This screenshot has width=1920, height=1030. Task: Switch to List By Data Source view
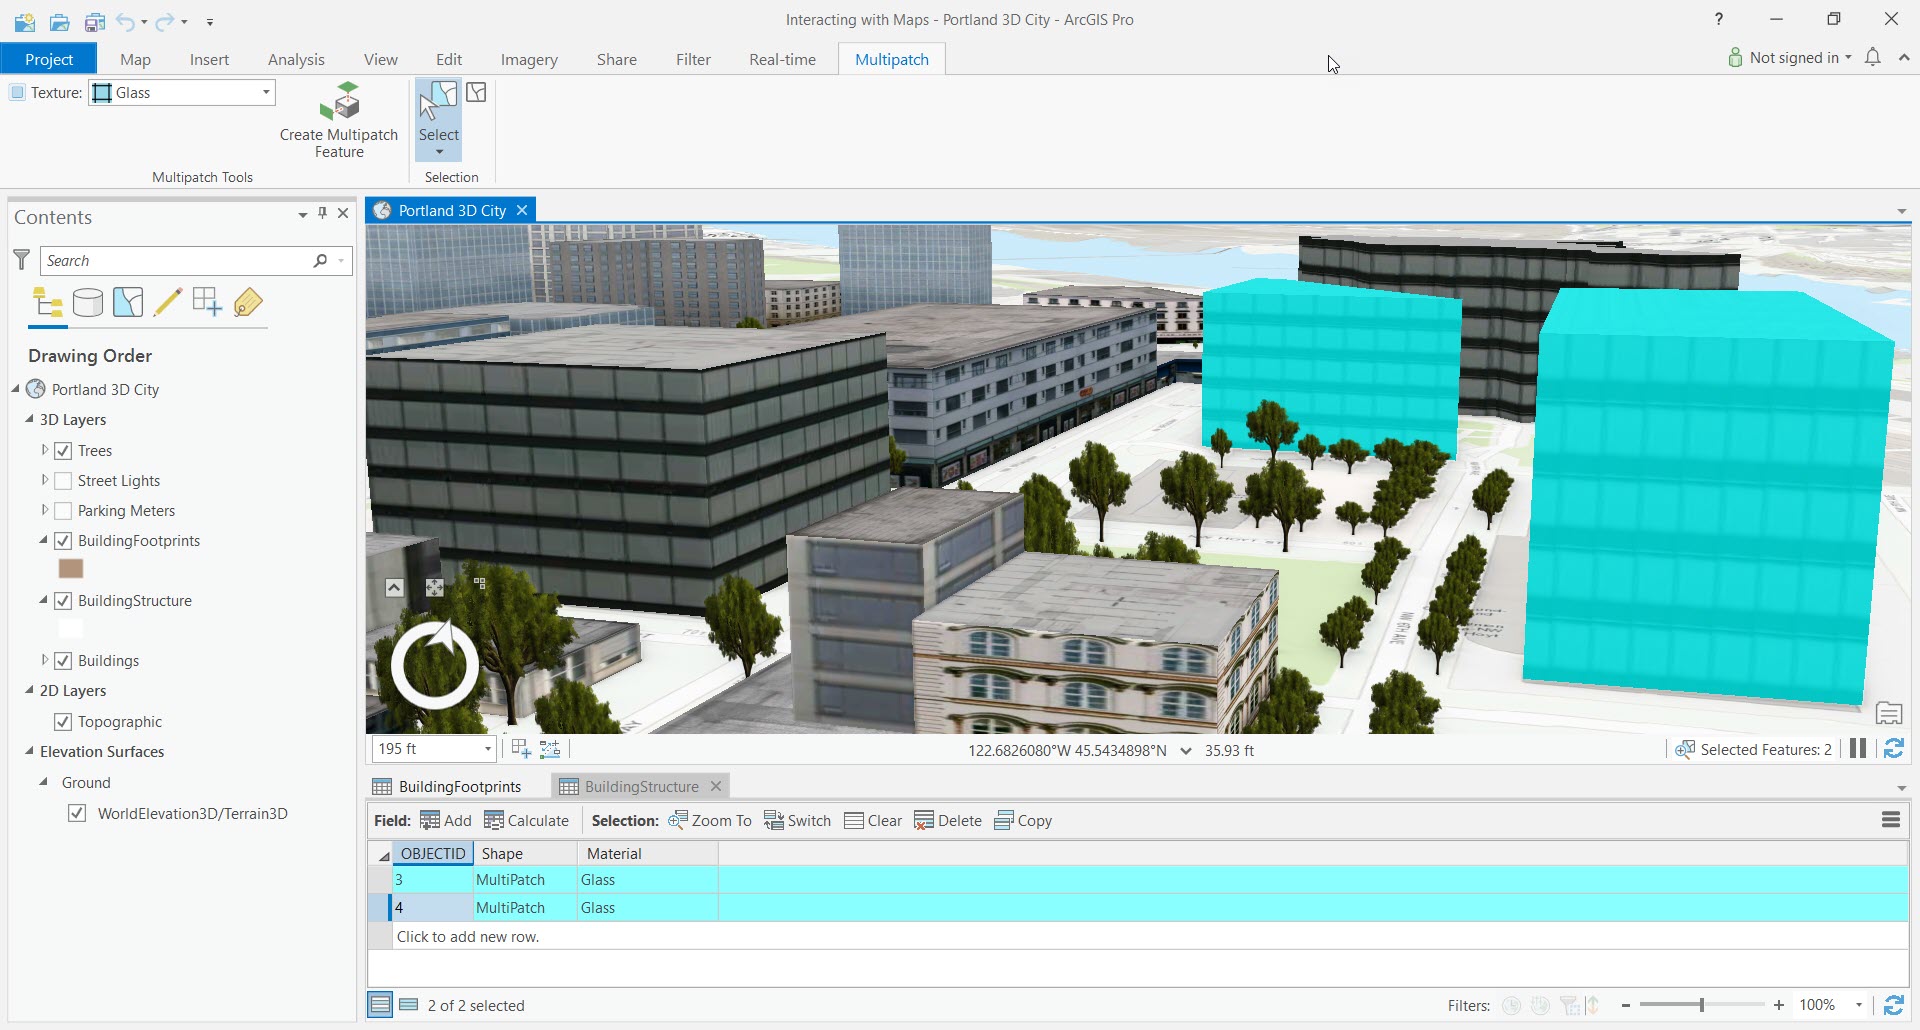pyautogui.click(x=88, y=302)
